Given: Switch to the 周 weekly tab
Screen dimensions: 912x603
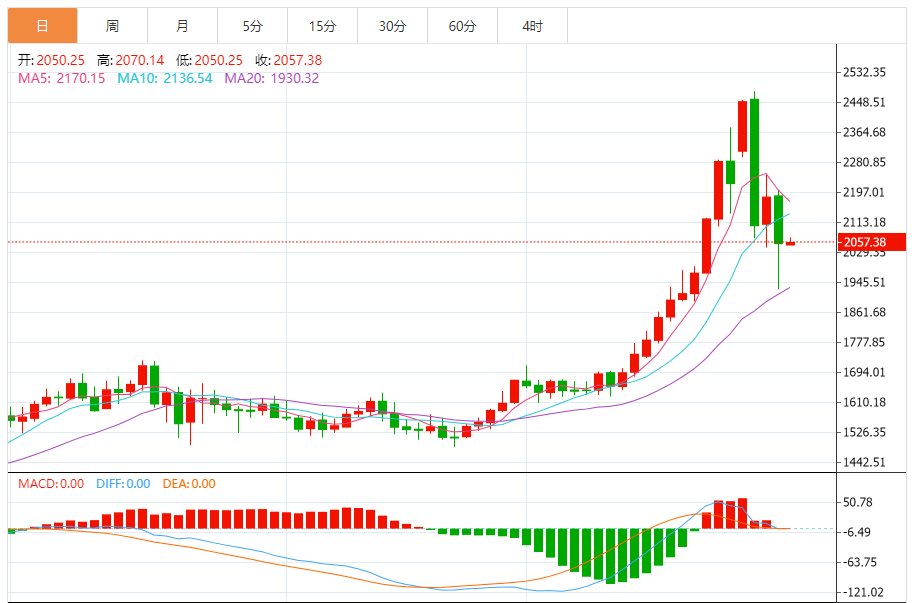Looking at the screenshot, I should click(x=112, y=26).
